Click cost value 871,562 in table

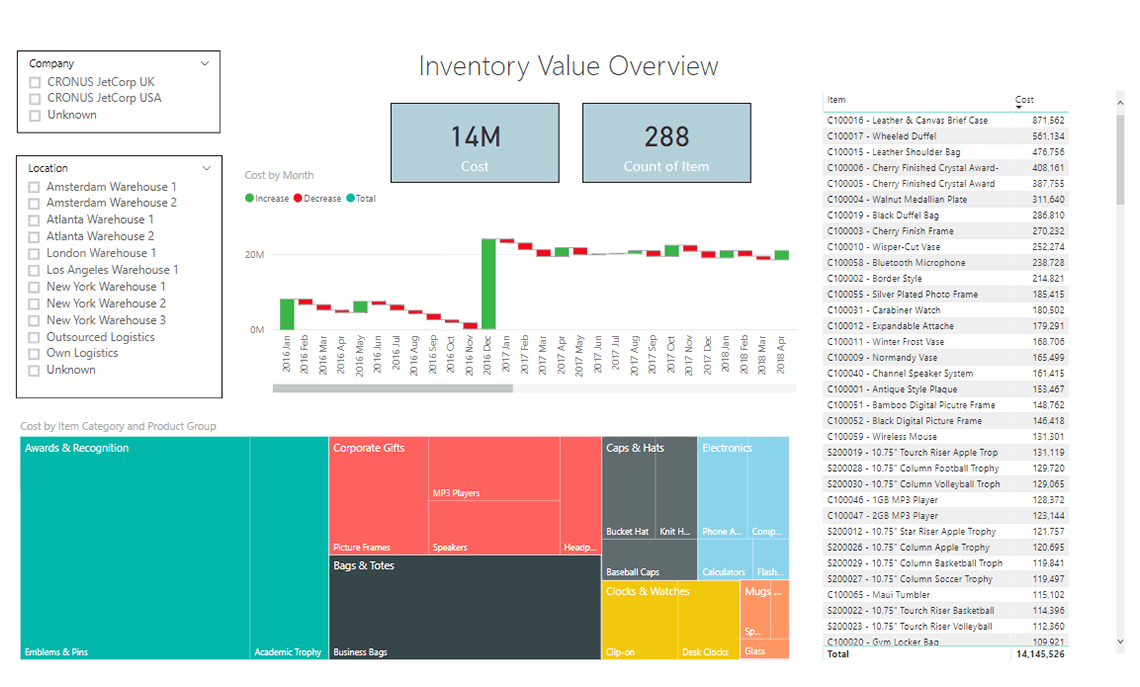pyautogui.click(x=1048, y=121)
